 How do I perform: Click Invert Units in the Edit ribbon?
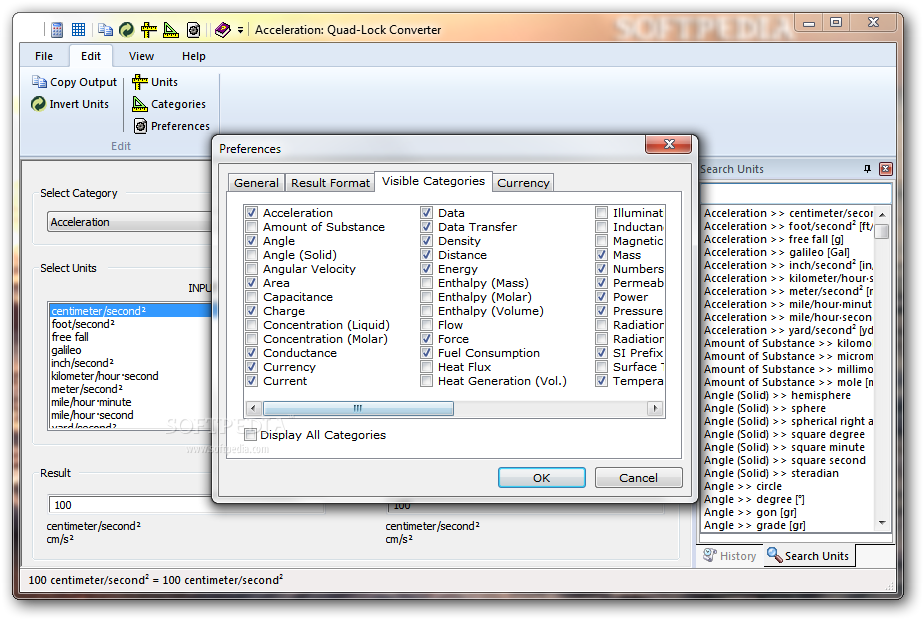click(x=70, y=104)
